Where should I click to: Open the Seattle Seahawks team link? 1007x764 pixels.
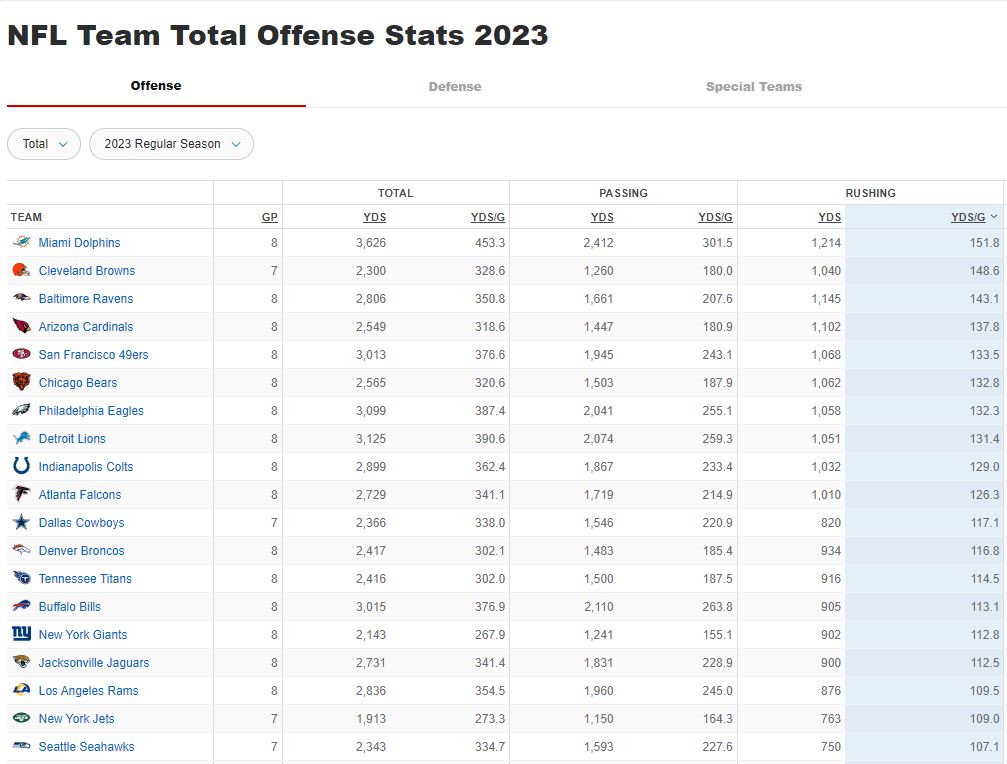point(86,747)
